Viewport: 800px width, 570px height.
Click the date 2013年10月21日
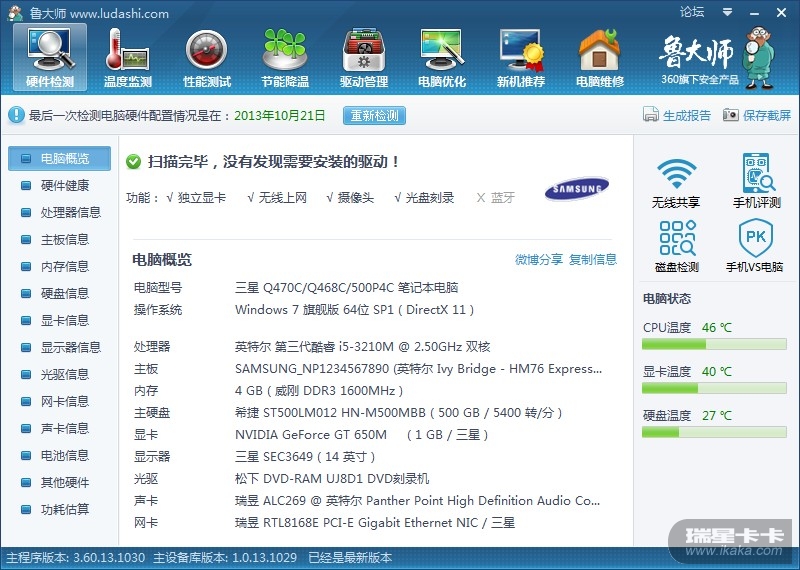(x=280, y=115)
